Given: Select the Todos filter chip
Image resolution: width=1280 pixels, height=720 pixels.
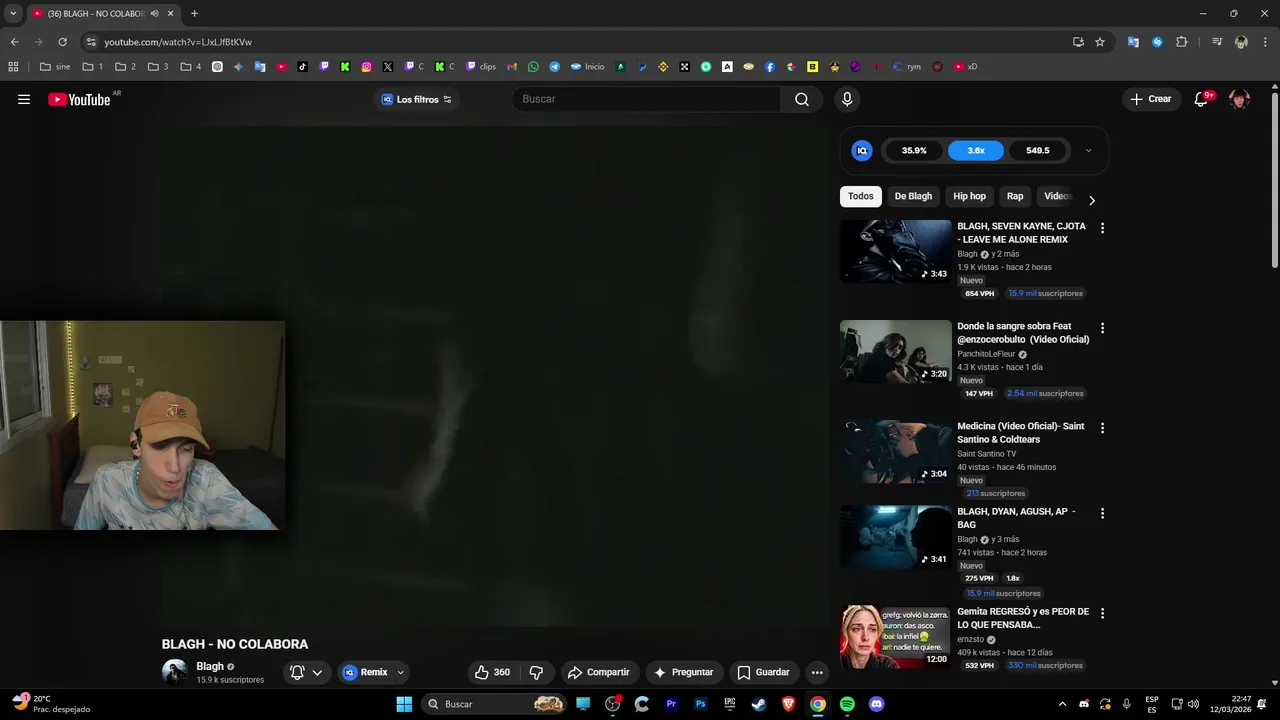Looking at the screenshot, I should tap(860, 196).
